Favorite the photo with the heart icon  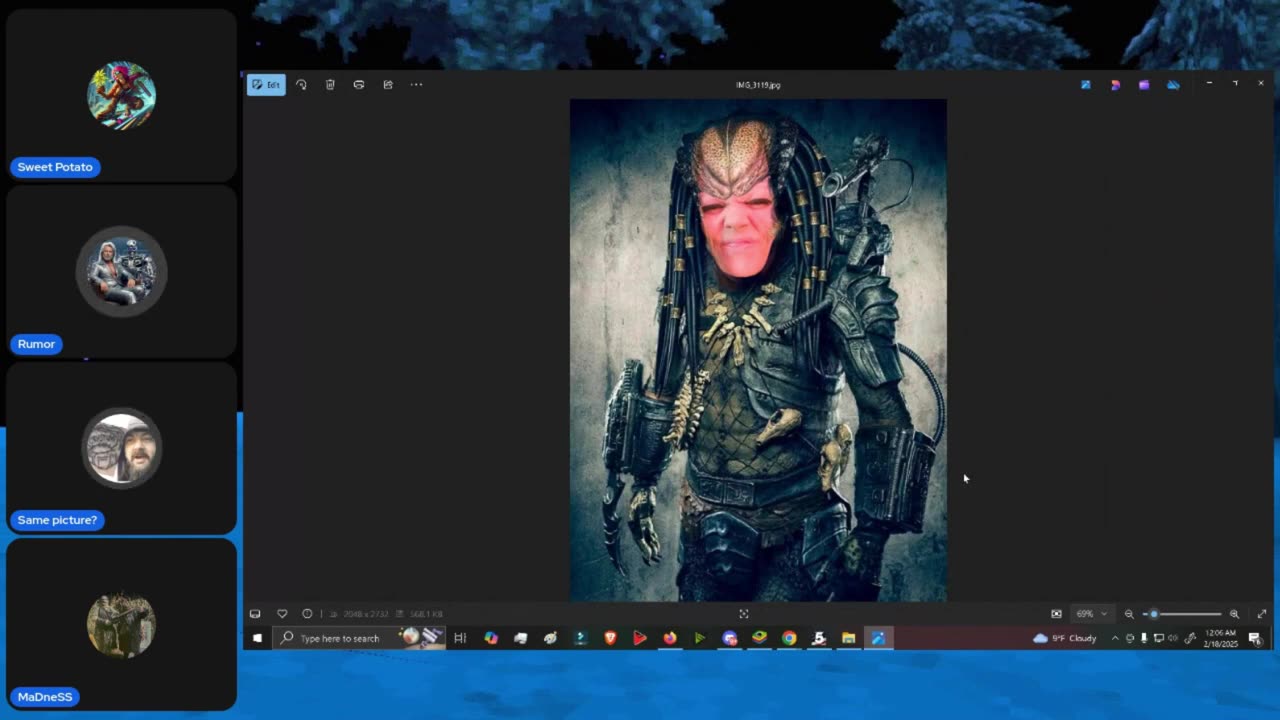(282, 614)
